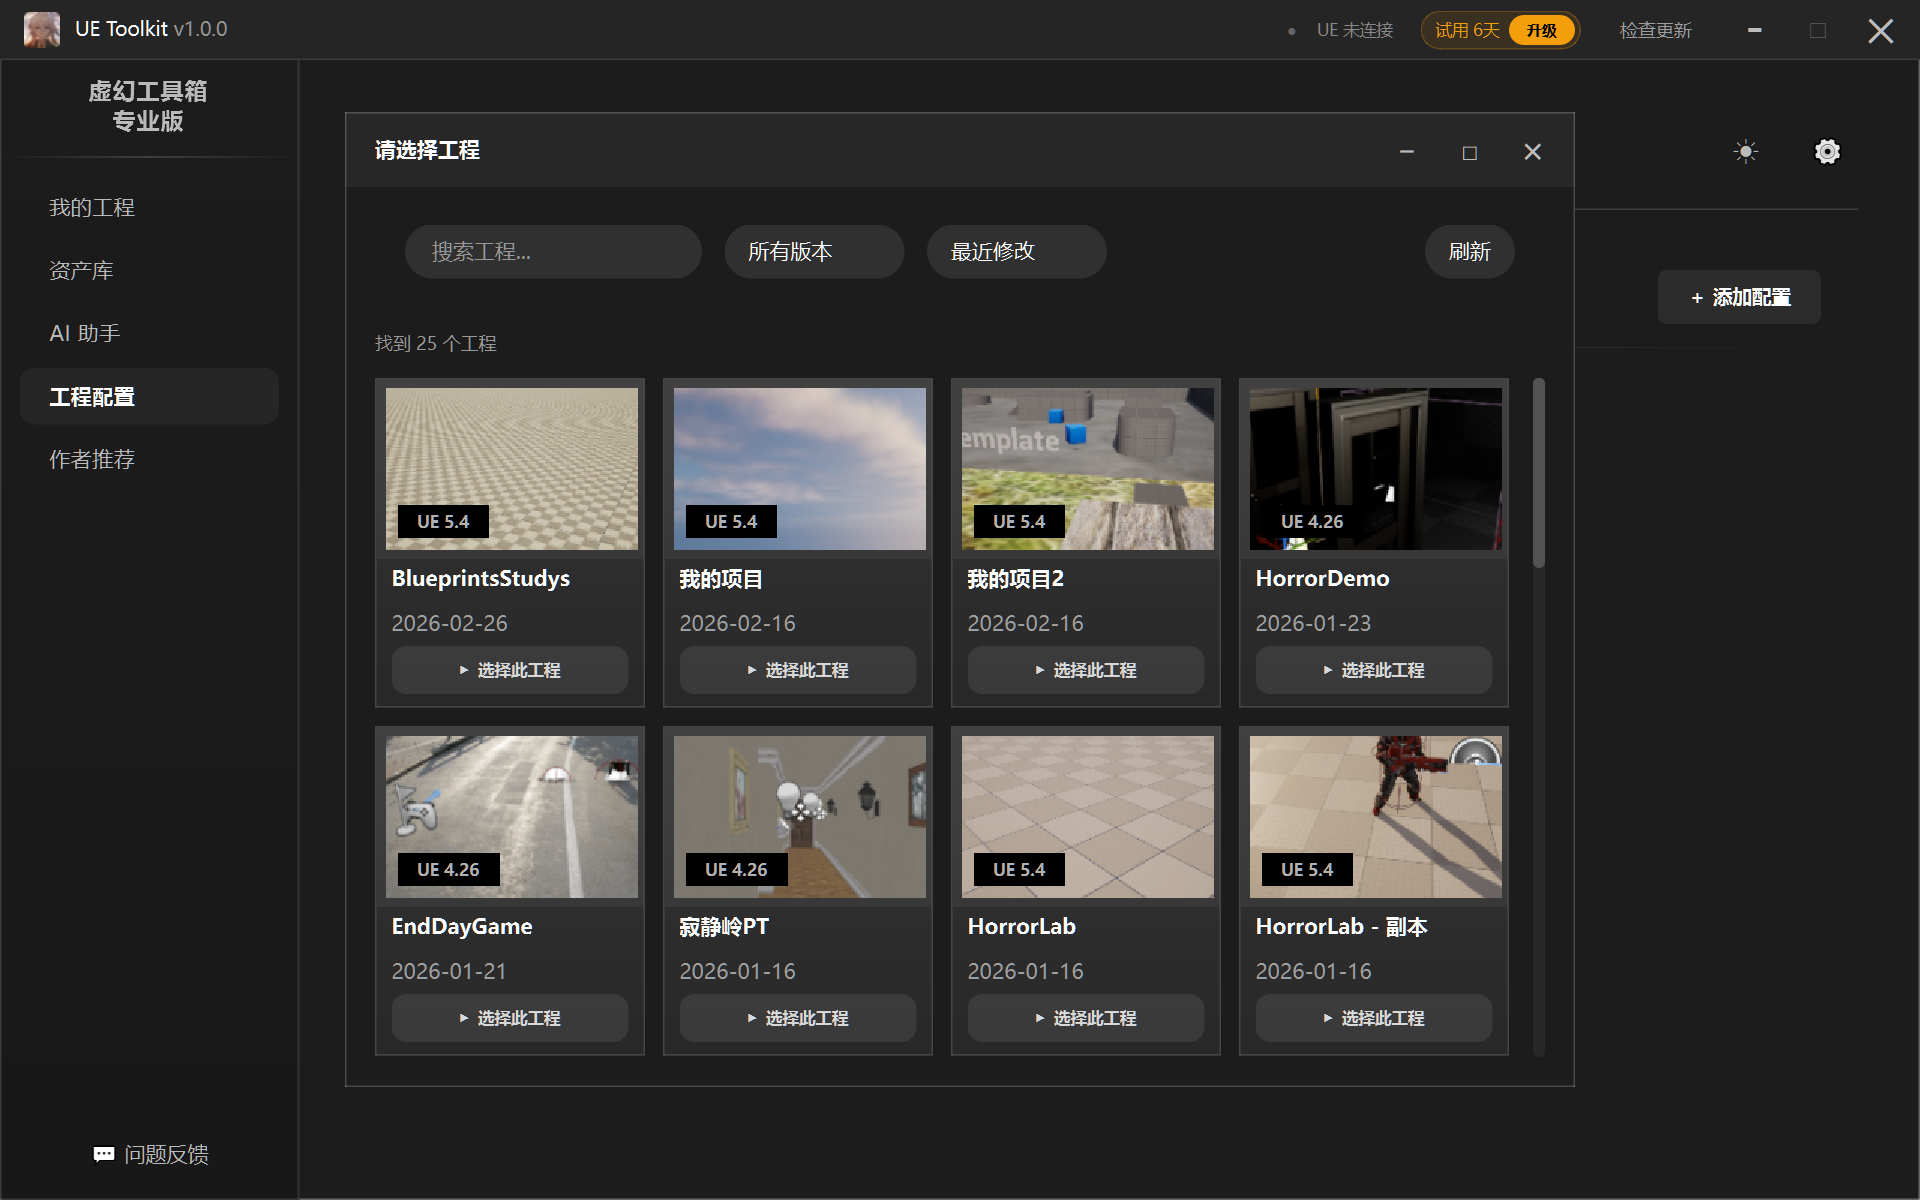Open the 最近修改 sort dropdown
This screenshot has width=1920, height=1200.
click(1015, 251)
